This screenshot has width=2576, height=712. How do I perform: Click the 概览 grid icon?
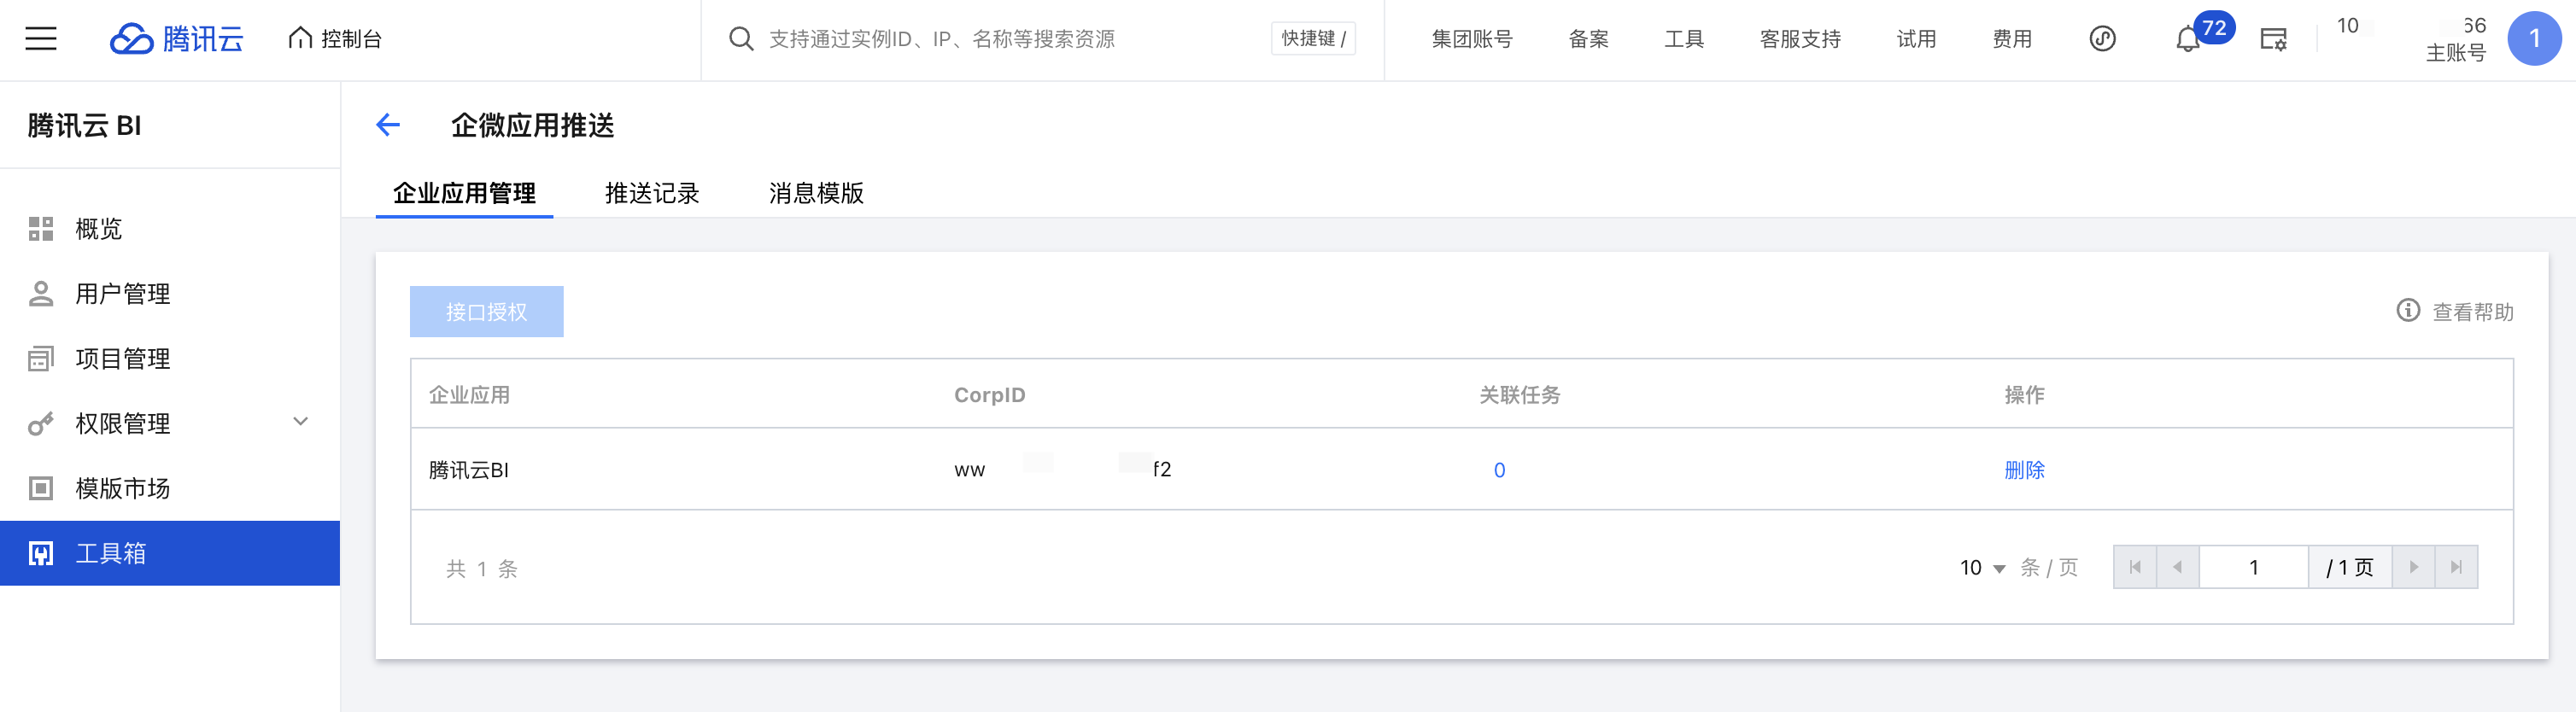pos(41,229)
